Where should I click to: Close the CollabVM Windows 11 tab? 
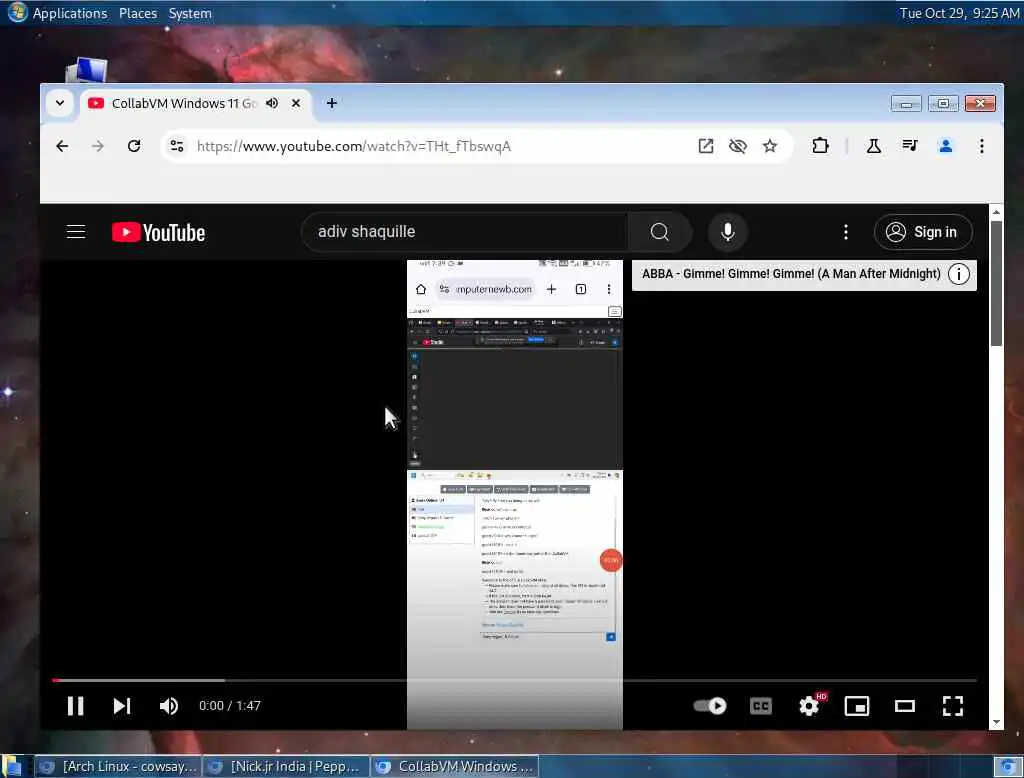tap(296, 103)
